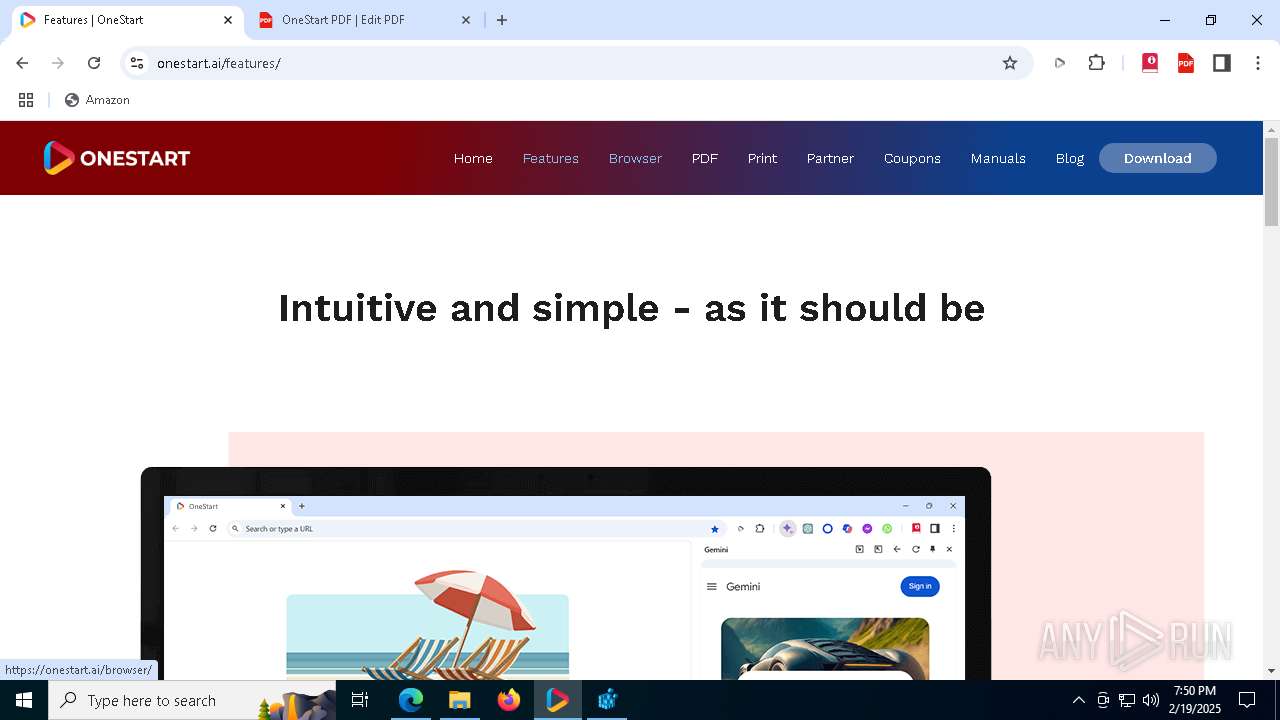Toggle the side panel icon
Viewport: 1280px width, 720px height.
pyautogui.click(x=1222, y=63)
